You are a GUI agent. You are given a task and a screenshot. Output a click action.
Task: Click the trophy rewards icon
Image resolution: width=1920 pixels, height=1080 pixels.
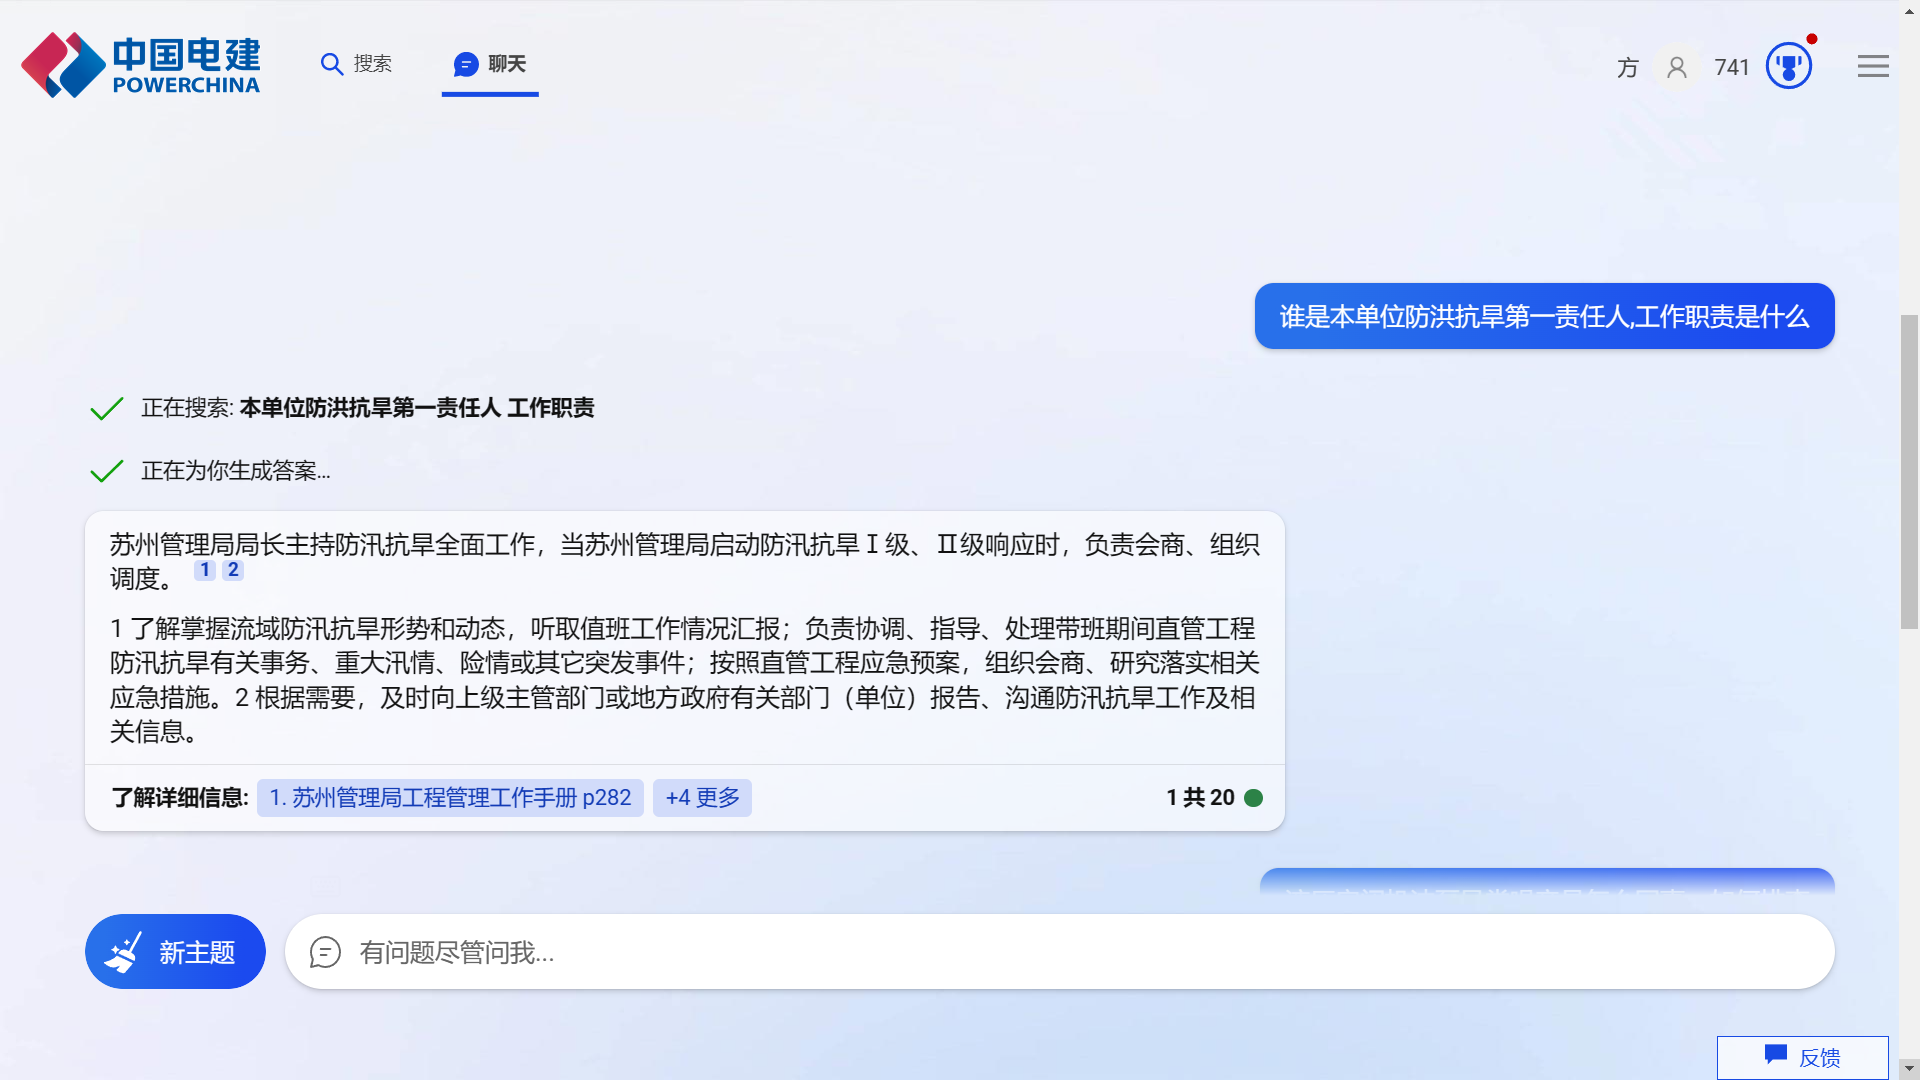[1788, 67]
